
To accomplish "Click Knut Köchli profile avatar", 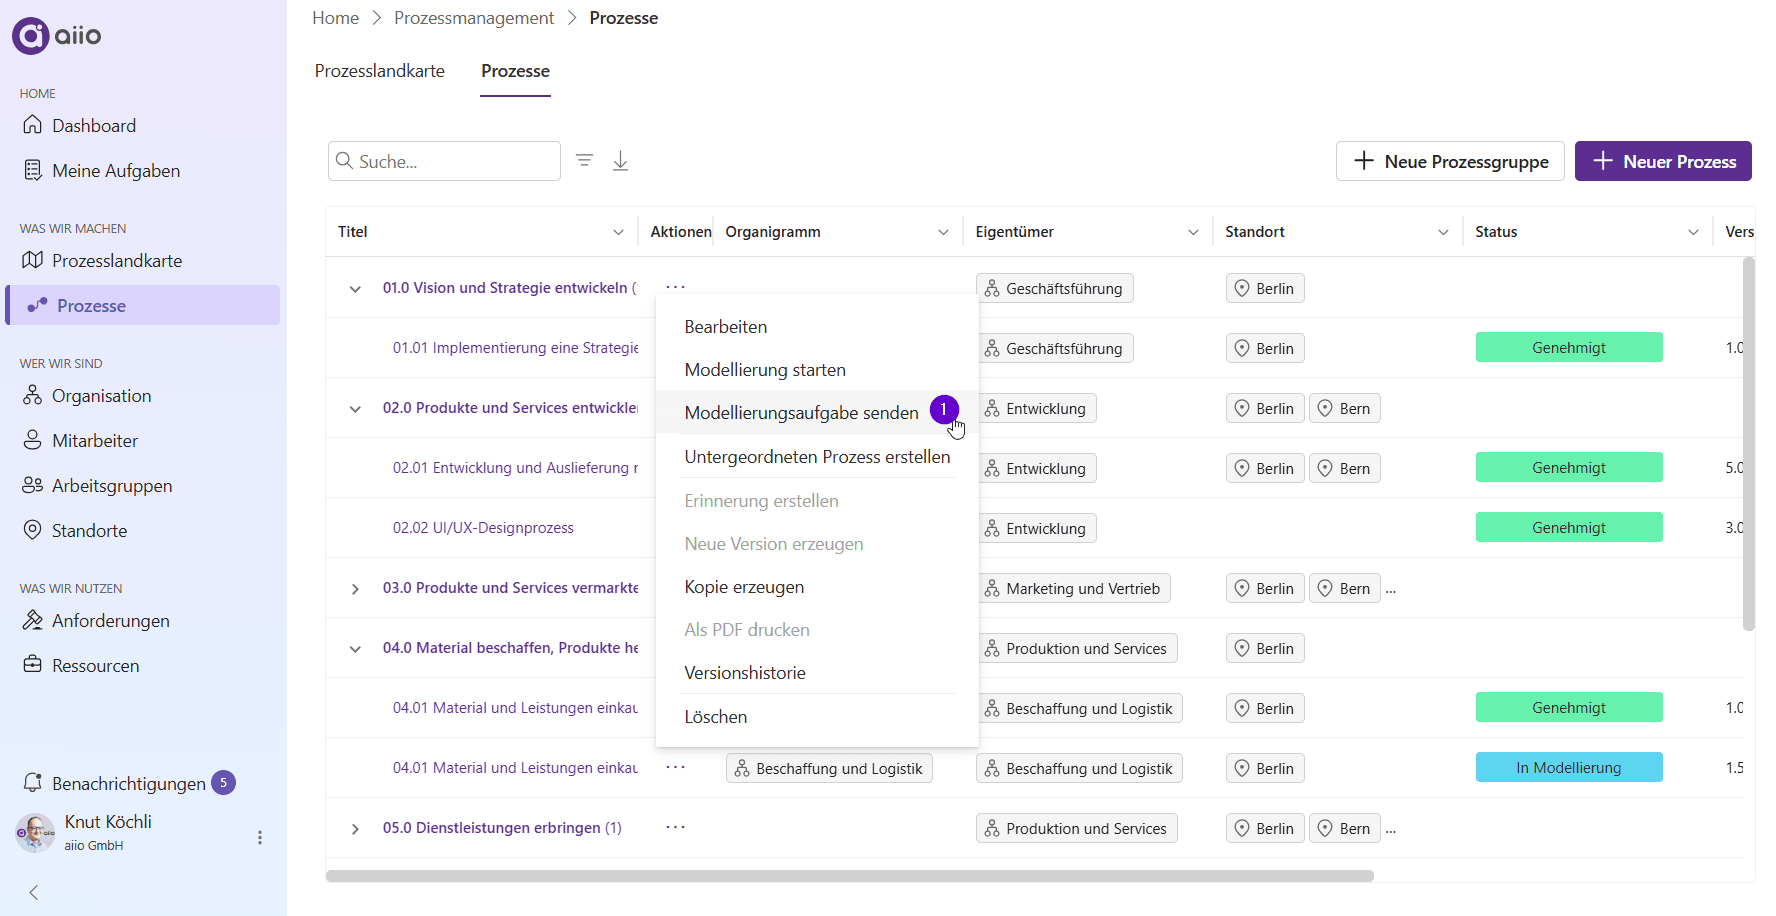I will [35, 833].
